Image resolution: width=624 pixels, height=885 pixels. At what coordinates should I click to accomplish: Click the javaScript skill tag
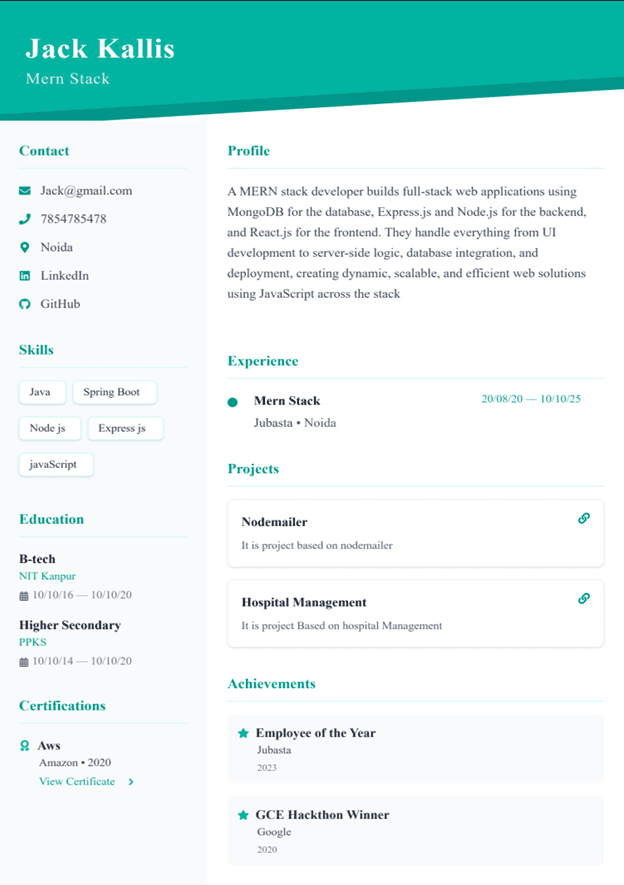click(56, 465)
